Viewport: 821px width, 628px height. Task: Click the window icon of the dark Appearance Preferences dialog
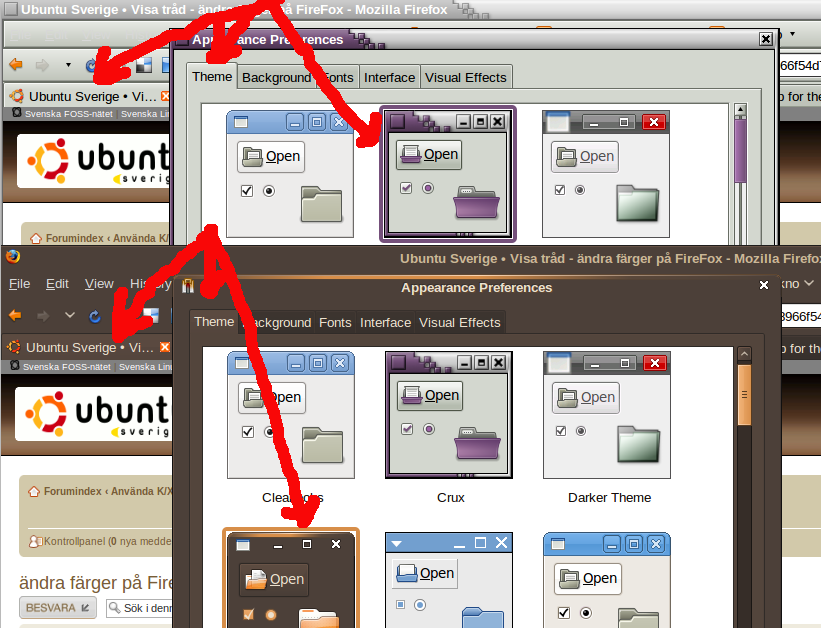[x=188, y=286]
